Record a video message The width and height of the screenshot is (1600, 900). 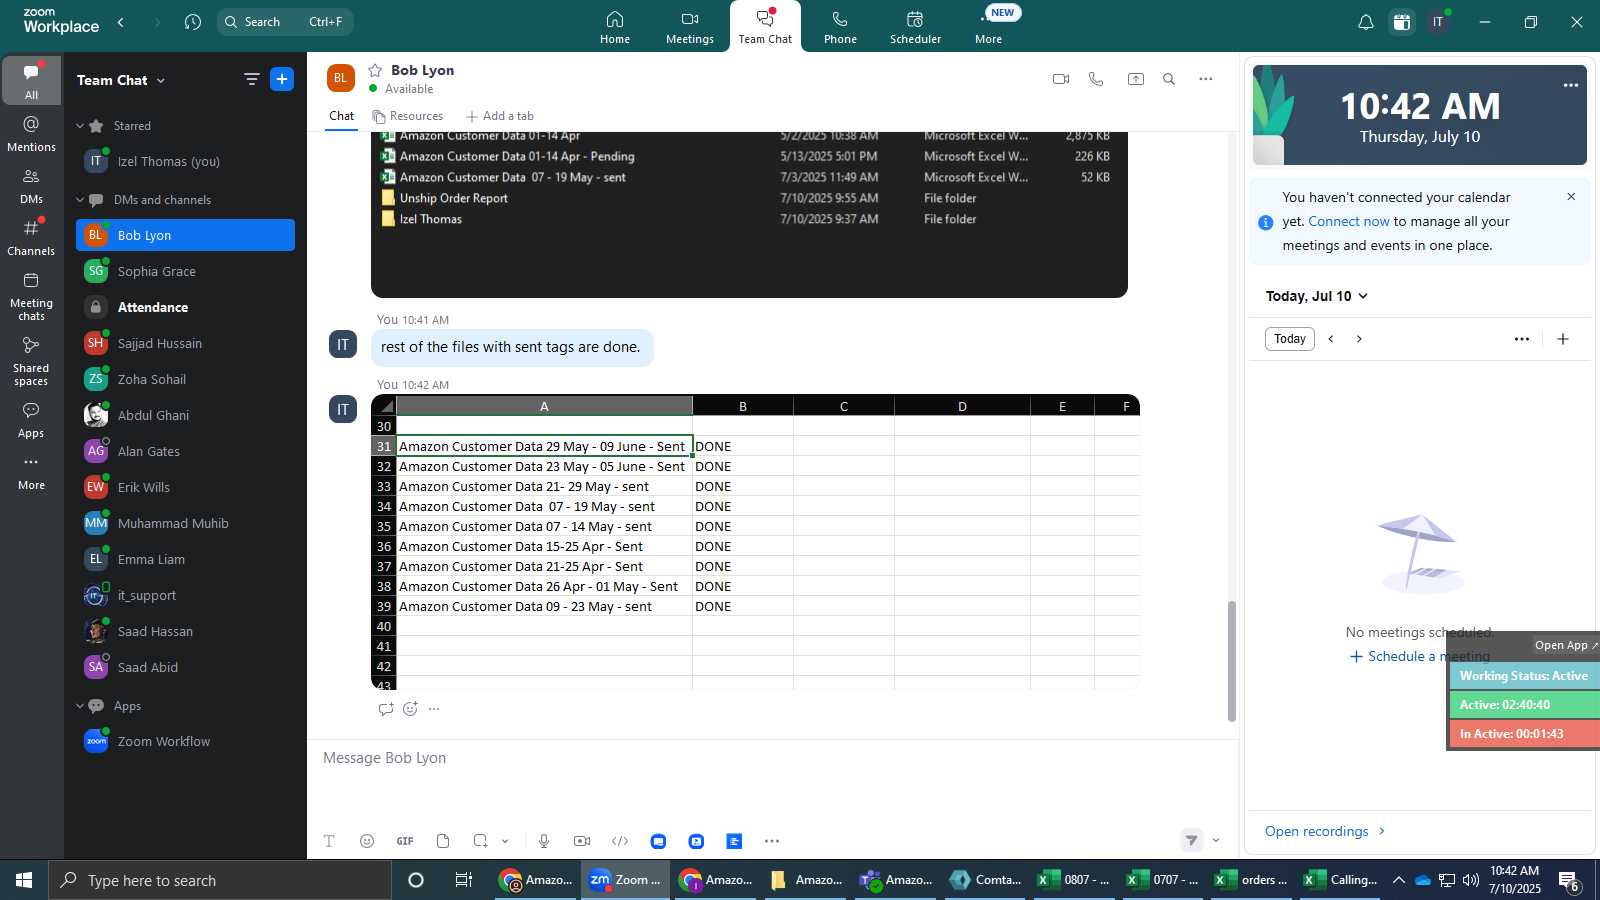[582, 841]
